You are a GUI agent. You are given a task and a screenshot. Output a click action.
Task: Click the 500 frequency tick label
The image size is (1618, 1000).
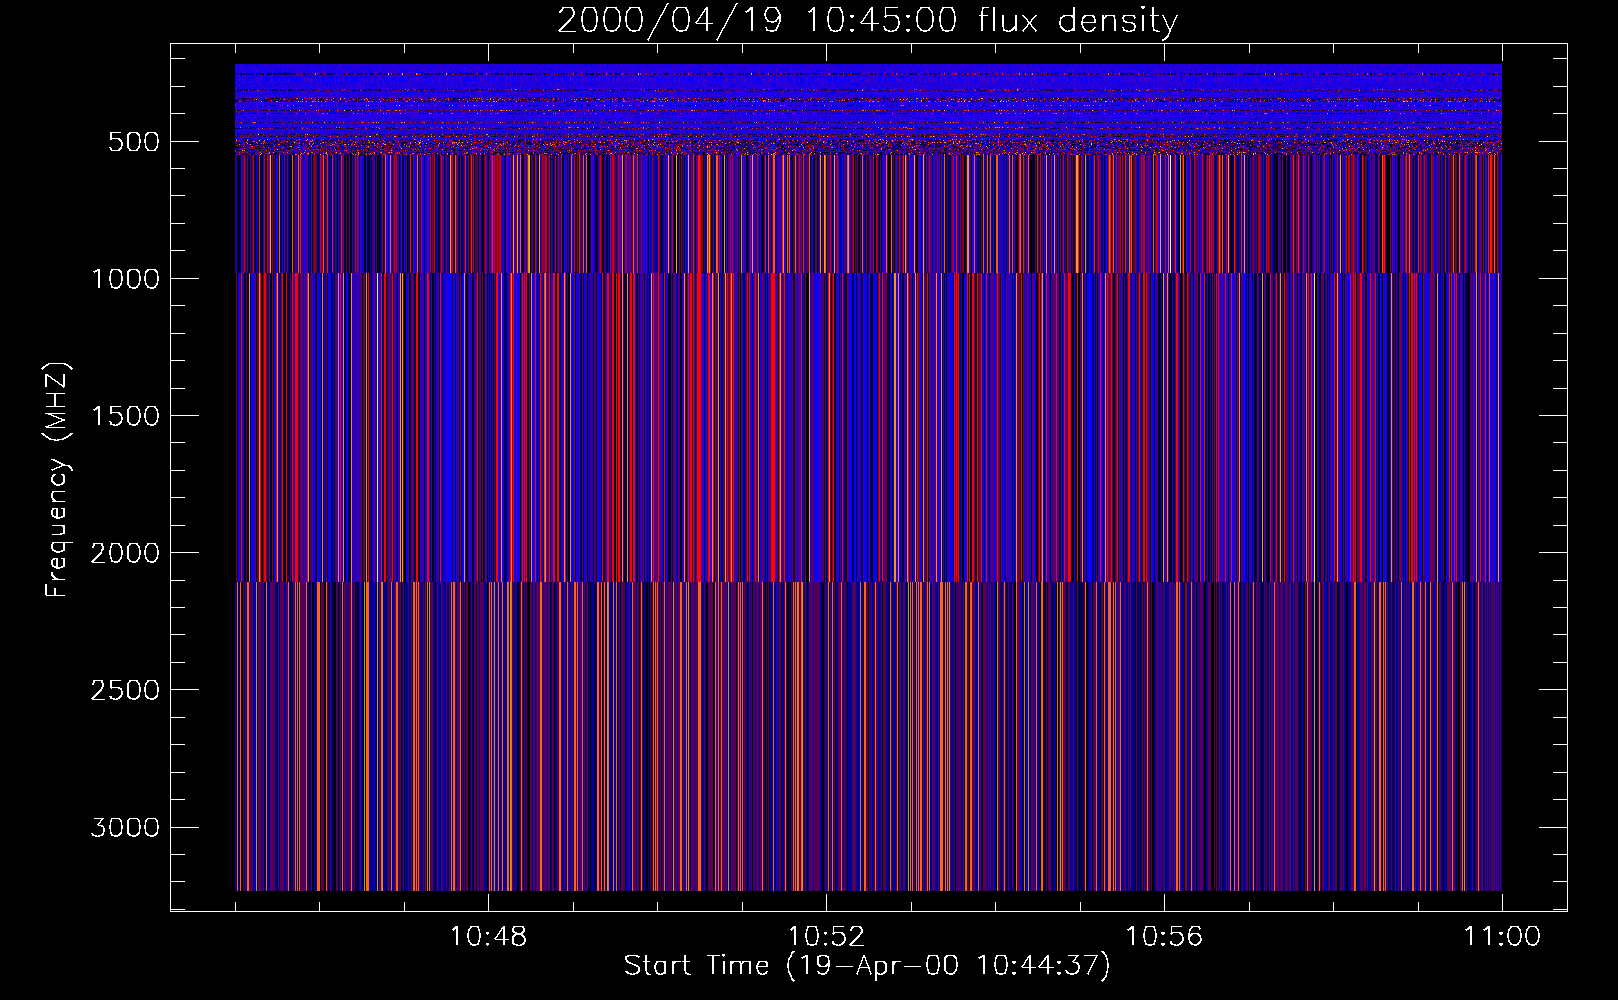(134, 142)
